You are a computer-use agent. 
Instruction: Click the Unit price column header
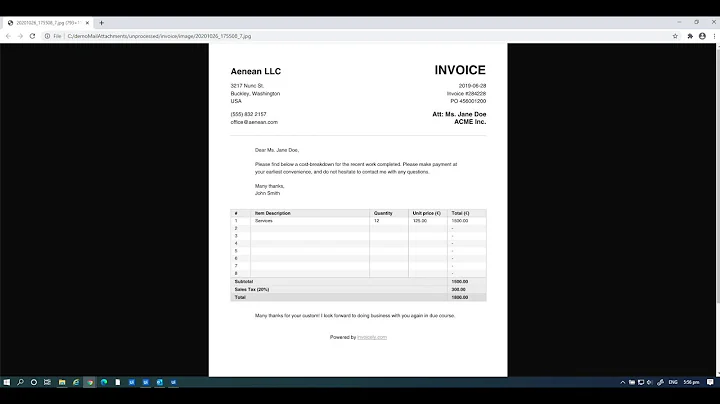427,213
